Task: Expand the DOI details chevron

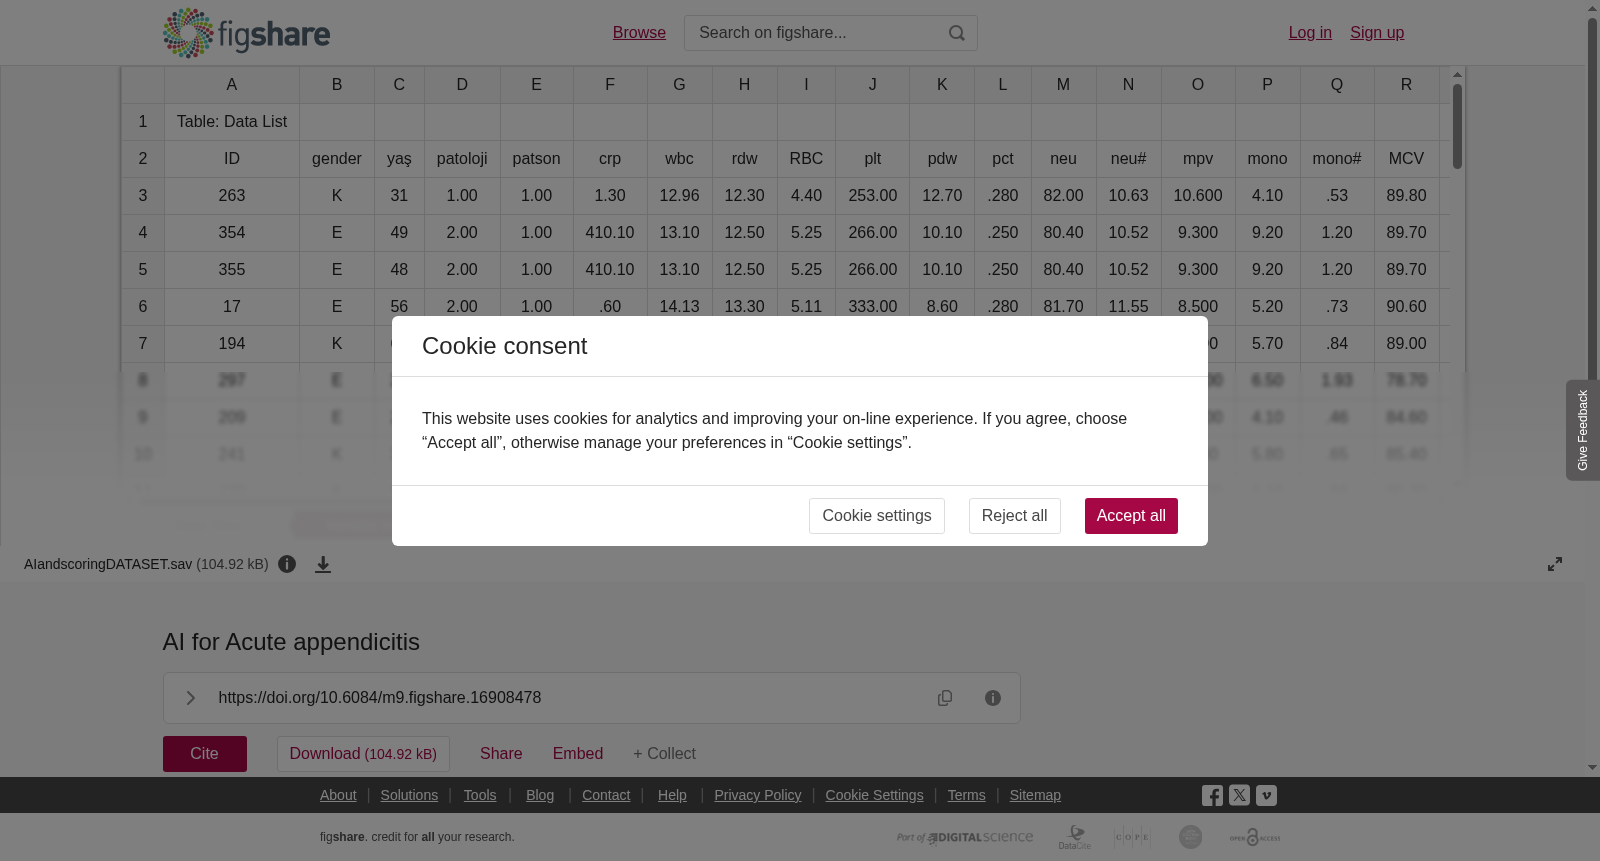Action: pos(191,698)
